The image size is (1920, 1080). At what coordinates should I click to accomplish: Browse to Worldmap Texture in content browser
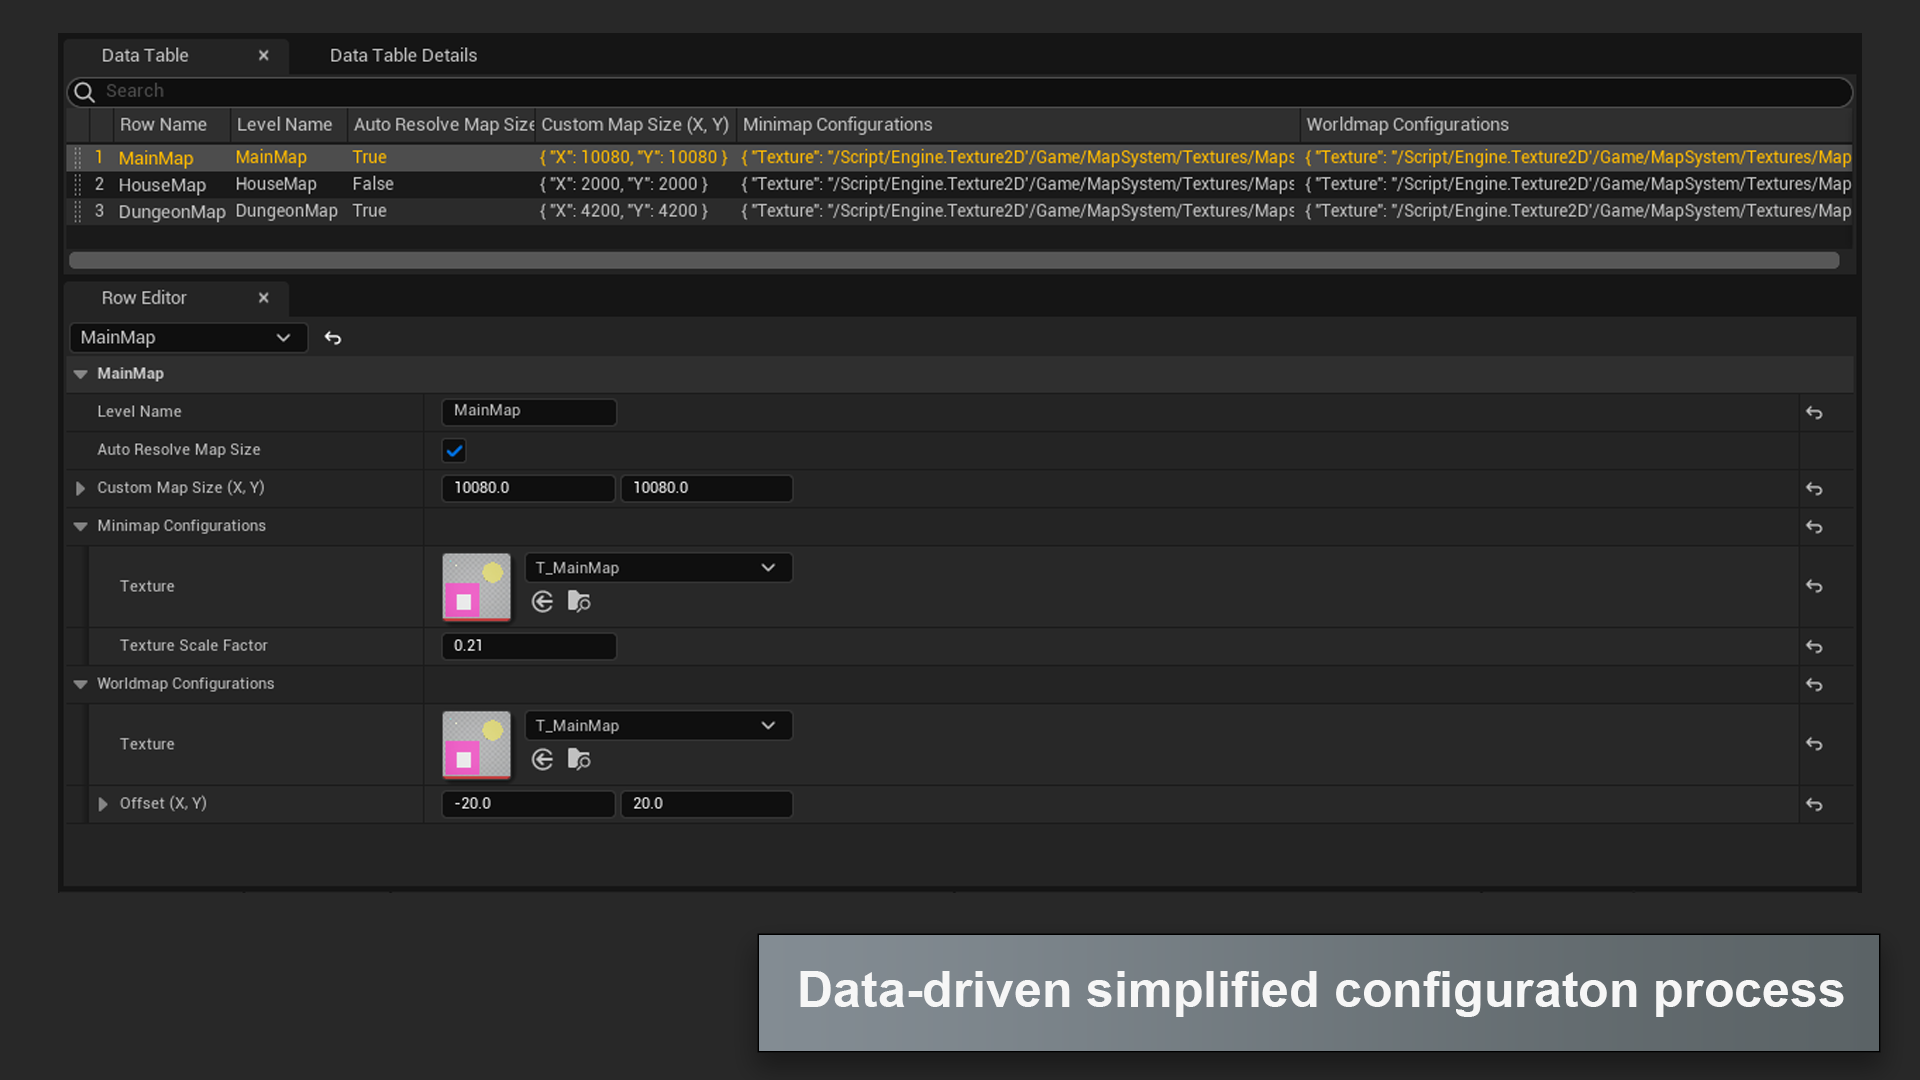coord(579,760)
